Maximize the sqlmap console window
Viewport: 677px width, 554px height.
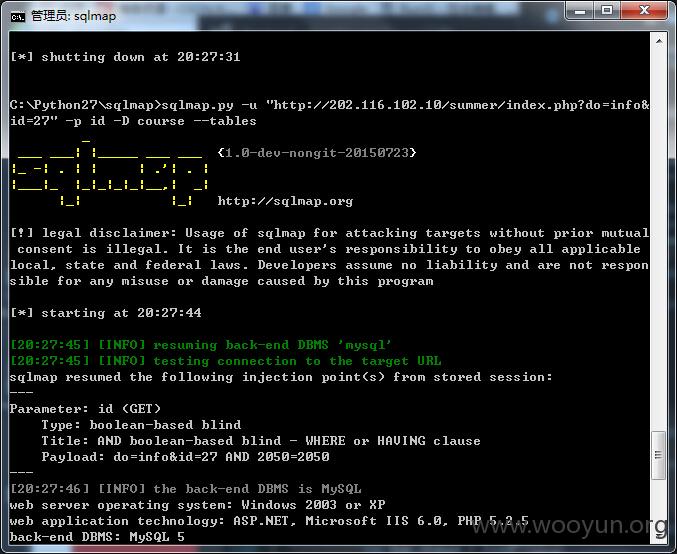607,10
